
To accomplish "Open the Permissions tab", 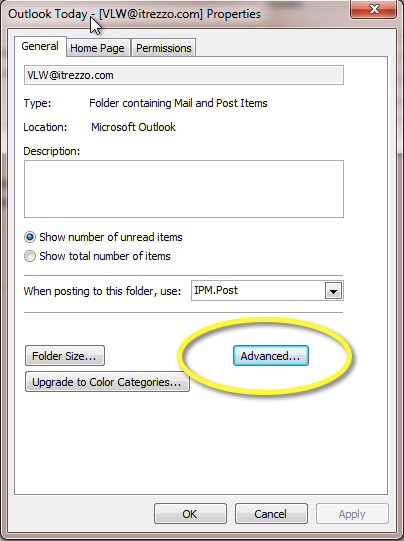I will (x=164, y=48).
